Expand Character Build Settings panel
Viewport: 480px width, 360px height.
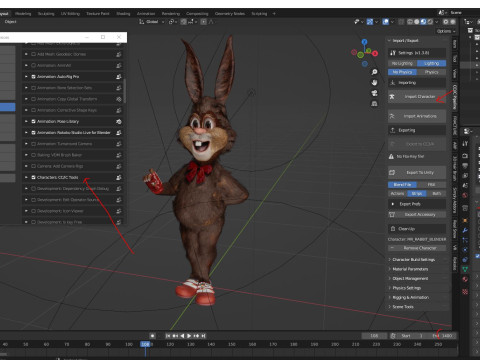(x=413, y=259)
